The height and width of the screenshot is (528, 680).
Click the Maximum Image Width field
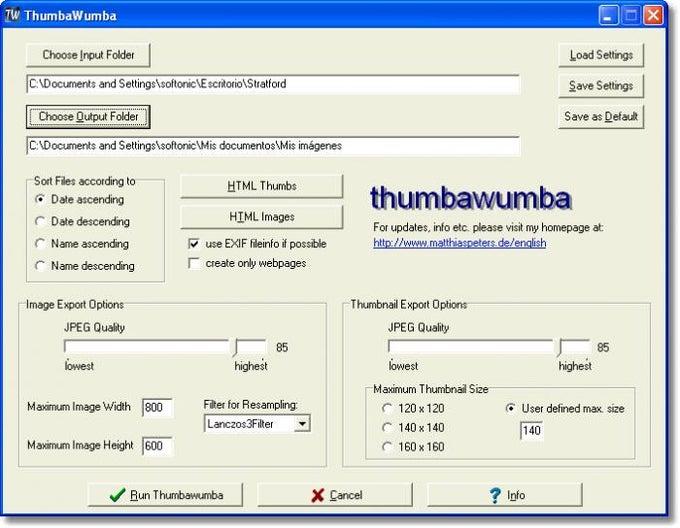click(157, 407)
